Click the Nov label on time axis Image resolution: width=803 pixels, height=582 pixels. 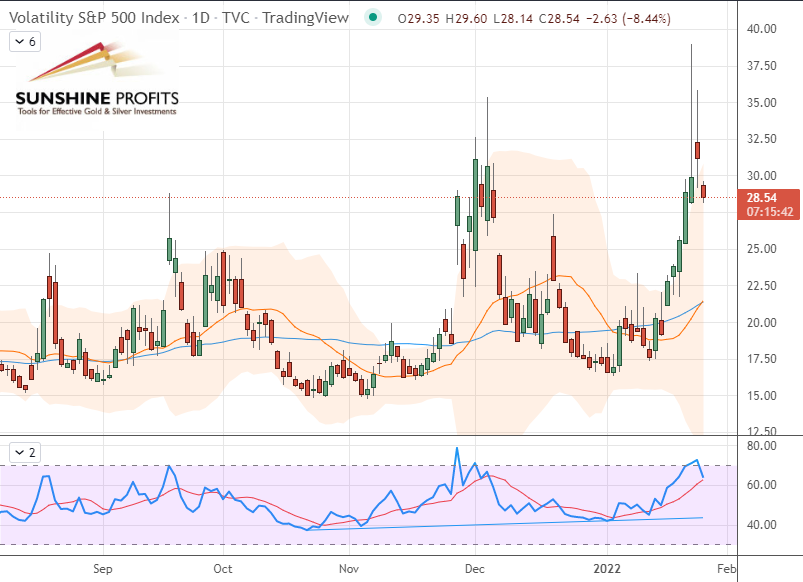[349, 569]
